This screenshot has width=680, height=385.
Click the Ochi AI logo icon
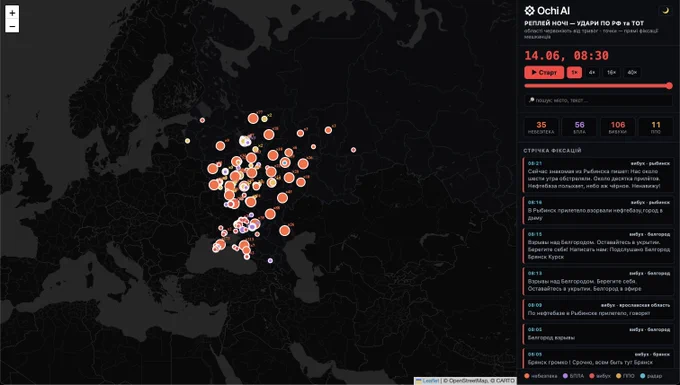point(530,11)
